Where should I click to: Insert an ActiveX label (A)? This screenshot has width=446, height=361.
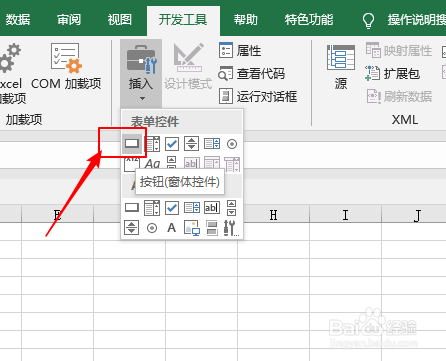point(172,228)
